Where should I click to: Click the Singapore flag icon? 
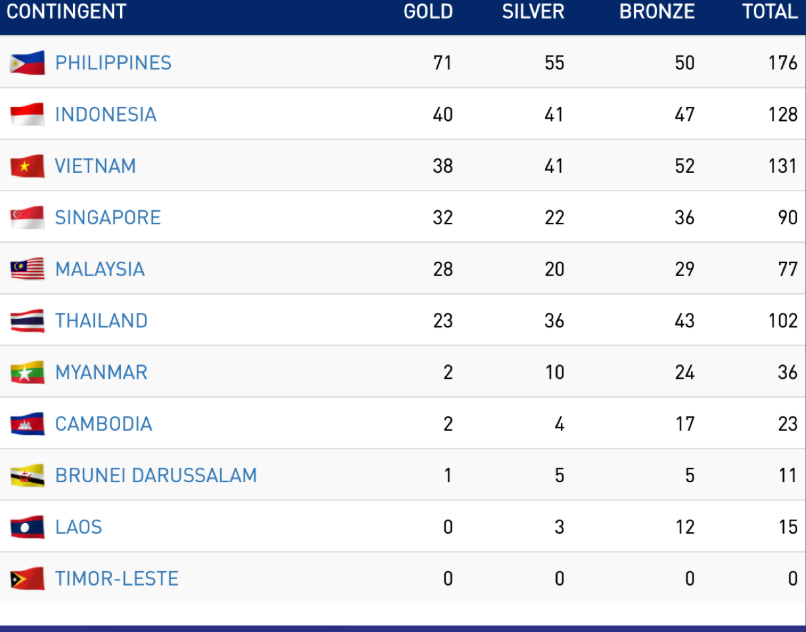[27, 218]
